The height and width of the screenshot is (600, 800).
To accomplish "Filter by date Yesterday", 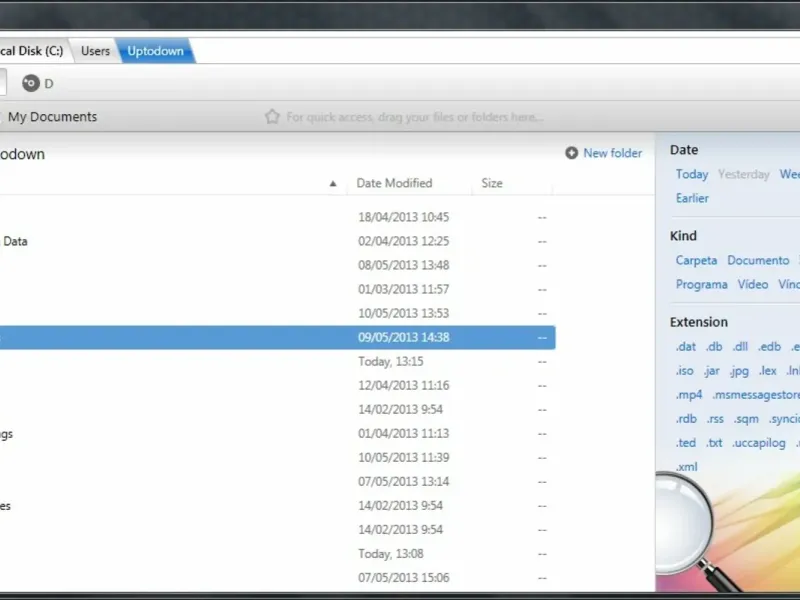I will click(743, 174).
